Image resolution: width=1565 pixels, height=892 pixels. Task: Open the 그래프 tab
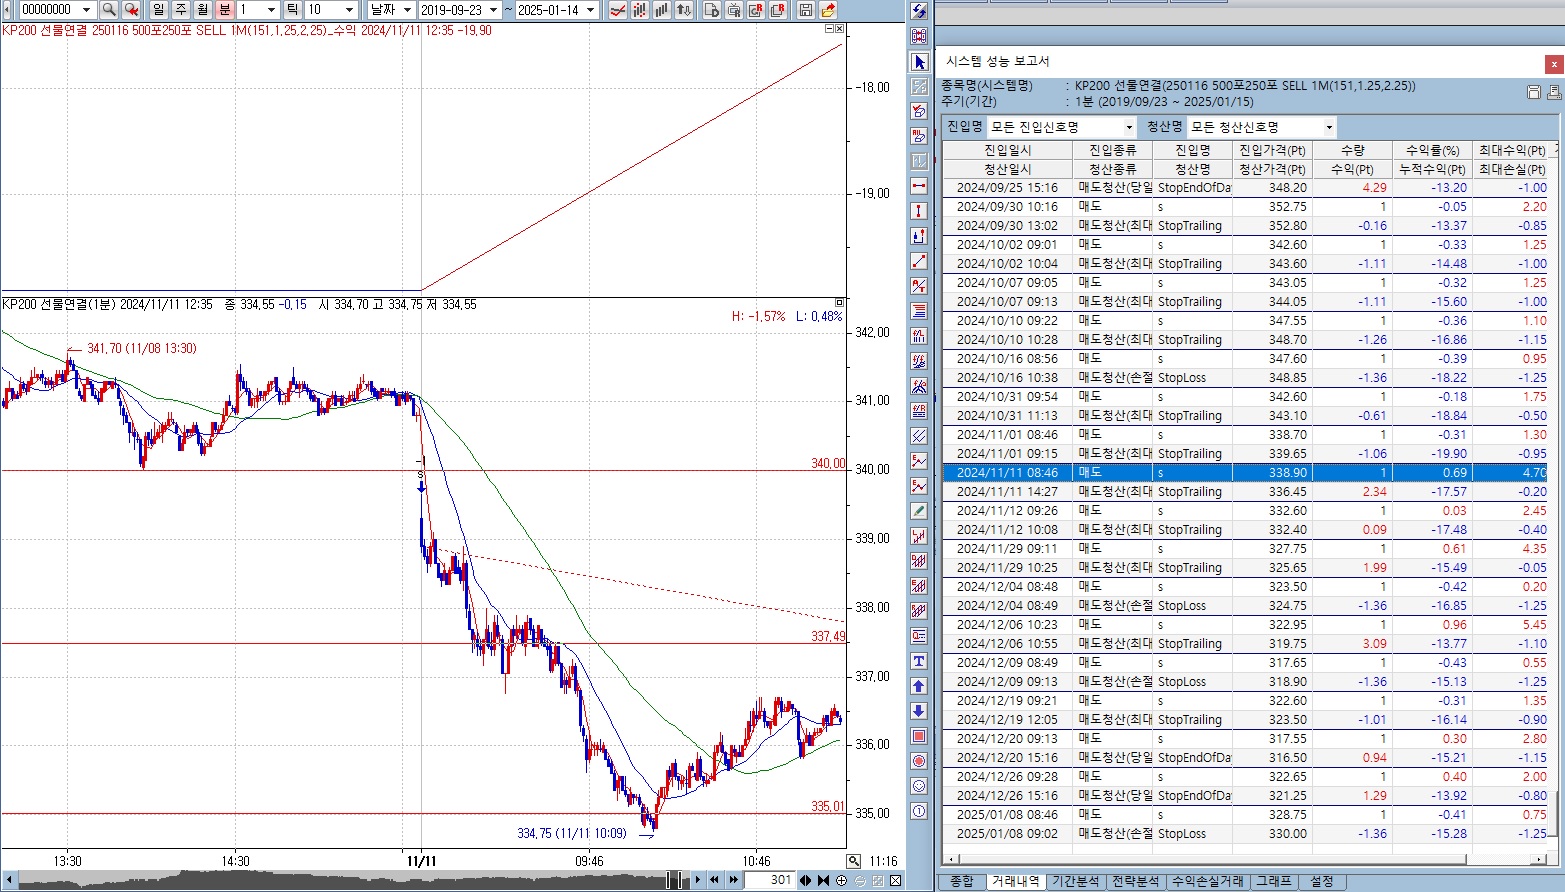[1273, 881]
